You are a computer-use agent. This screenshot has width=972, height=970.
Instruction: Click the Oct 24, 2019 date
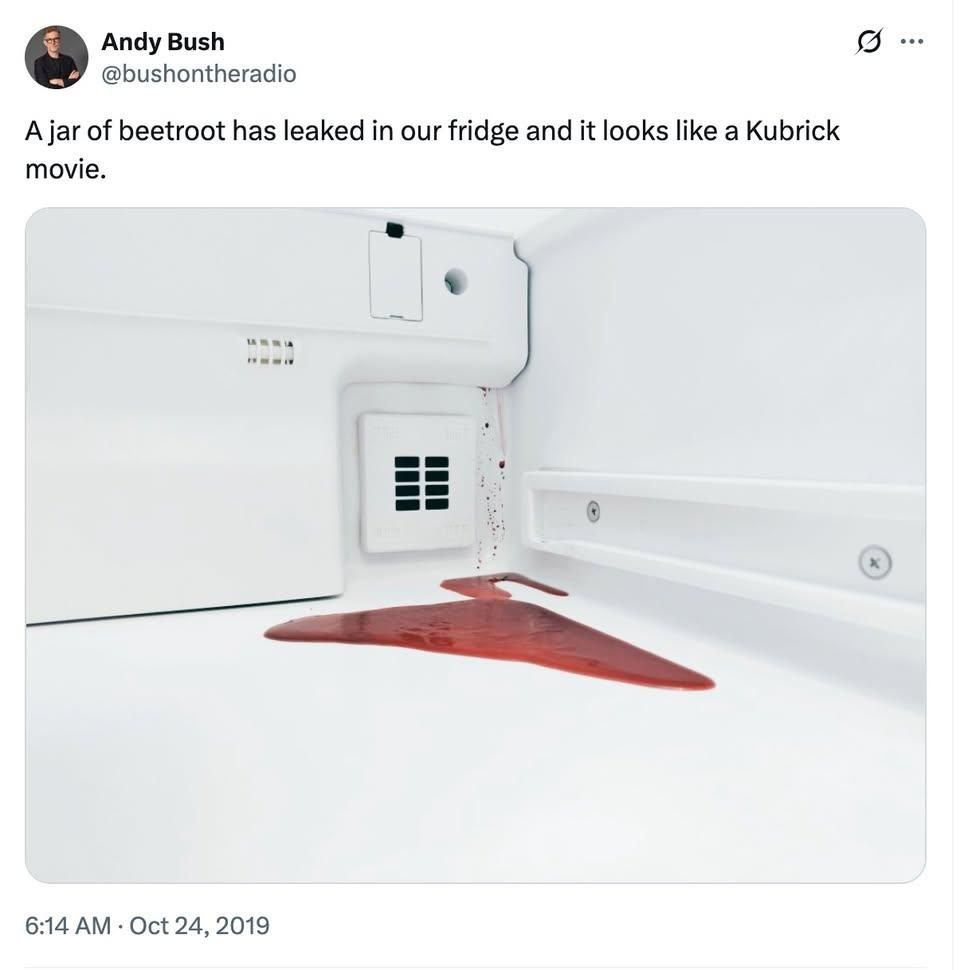pyautogui.click(x=199, y=925)
